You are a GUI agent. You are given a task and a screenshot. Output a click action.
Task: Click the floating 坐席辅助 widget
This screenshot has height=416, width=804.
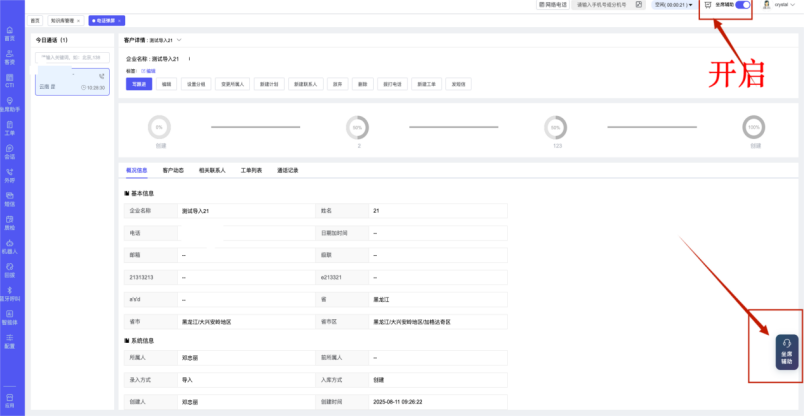[x=787, y=352]
